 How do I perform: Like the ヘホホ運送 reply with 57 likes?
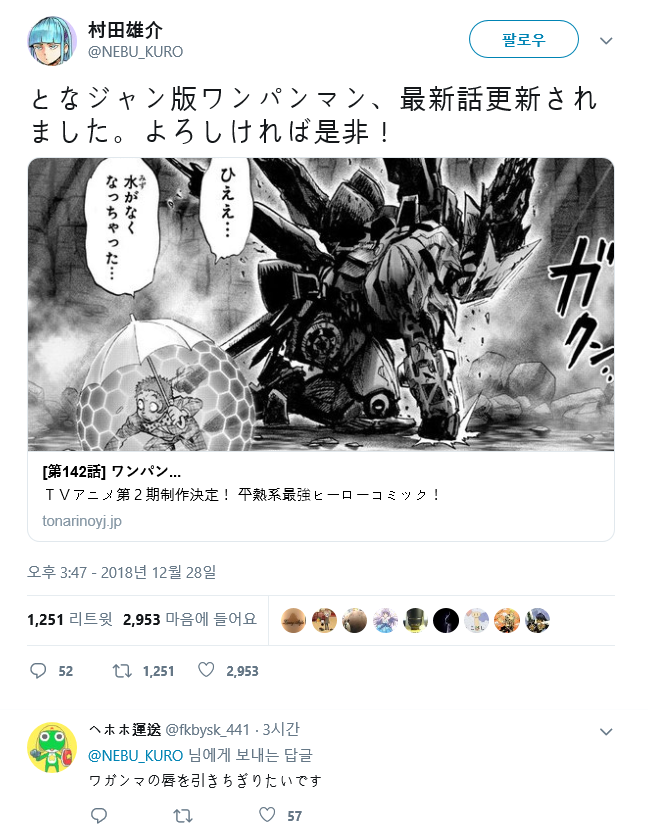tap(267, 815)
